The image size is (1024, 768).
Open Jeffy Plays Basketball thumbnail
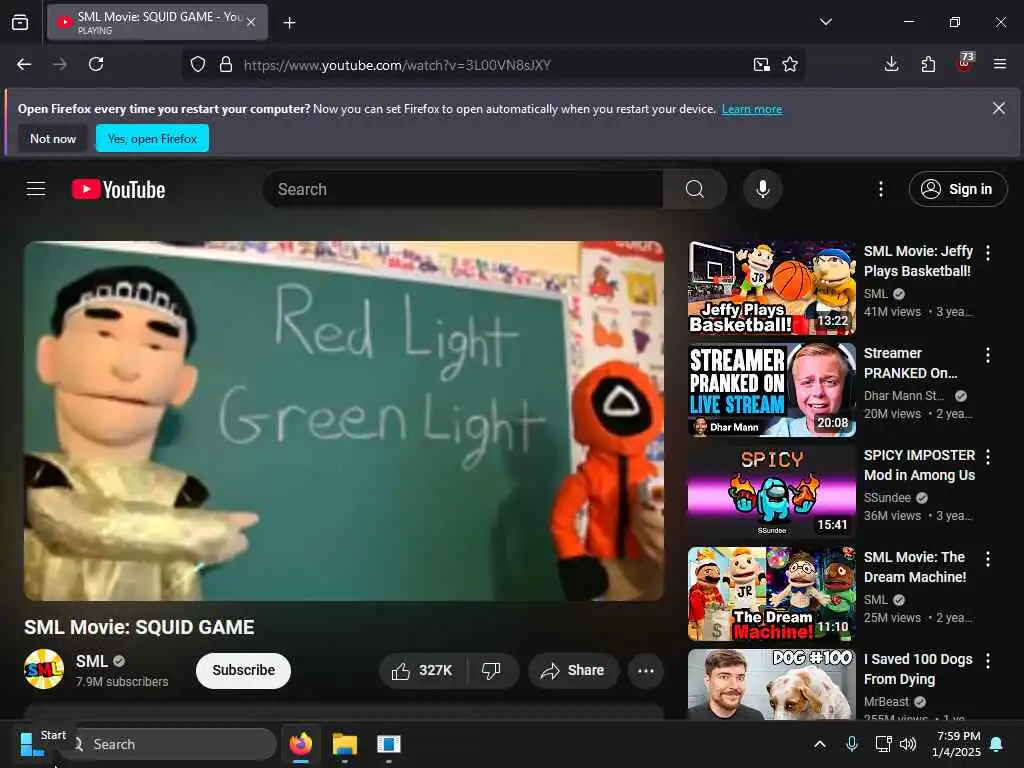click(x=771, y=288)
